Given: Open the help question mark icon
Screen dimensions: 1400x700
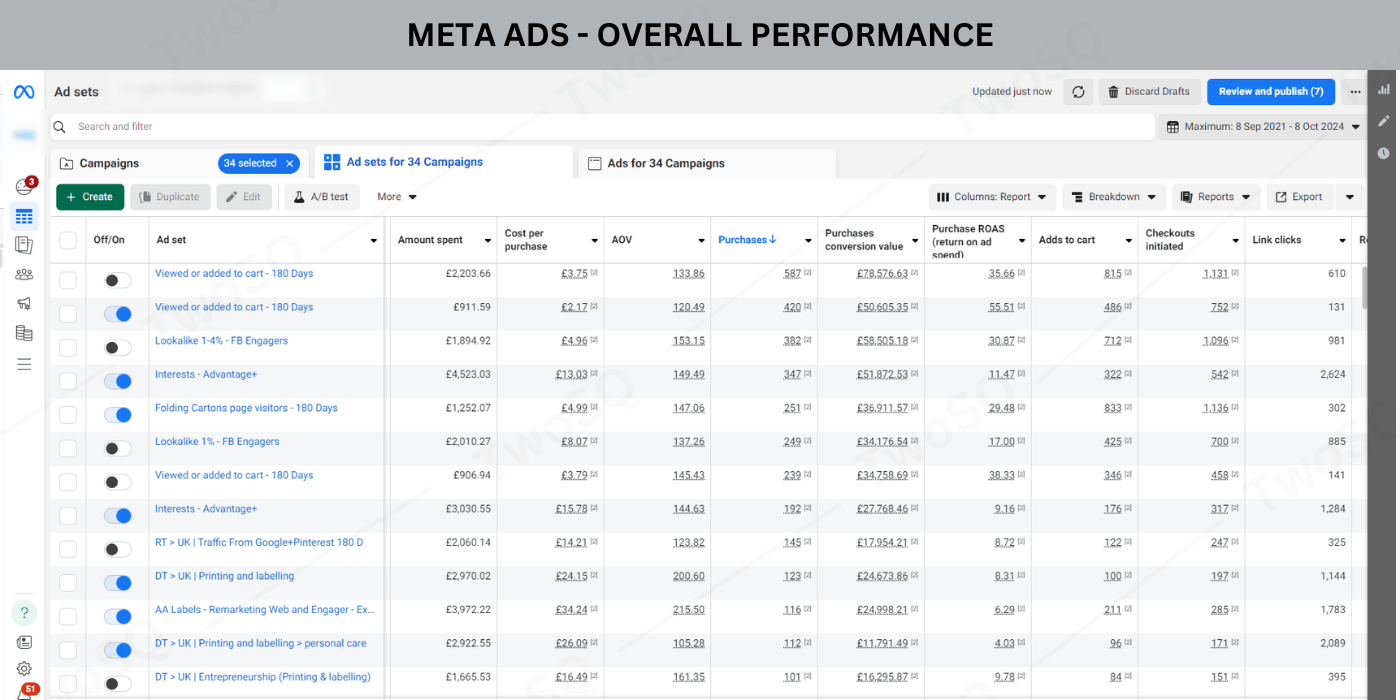Looking at the screenshot, I should pyautogui.click(x=24, y=613).
